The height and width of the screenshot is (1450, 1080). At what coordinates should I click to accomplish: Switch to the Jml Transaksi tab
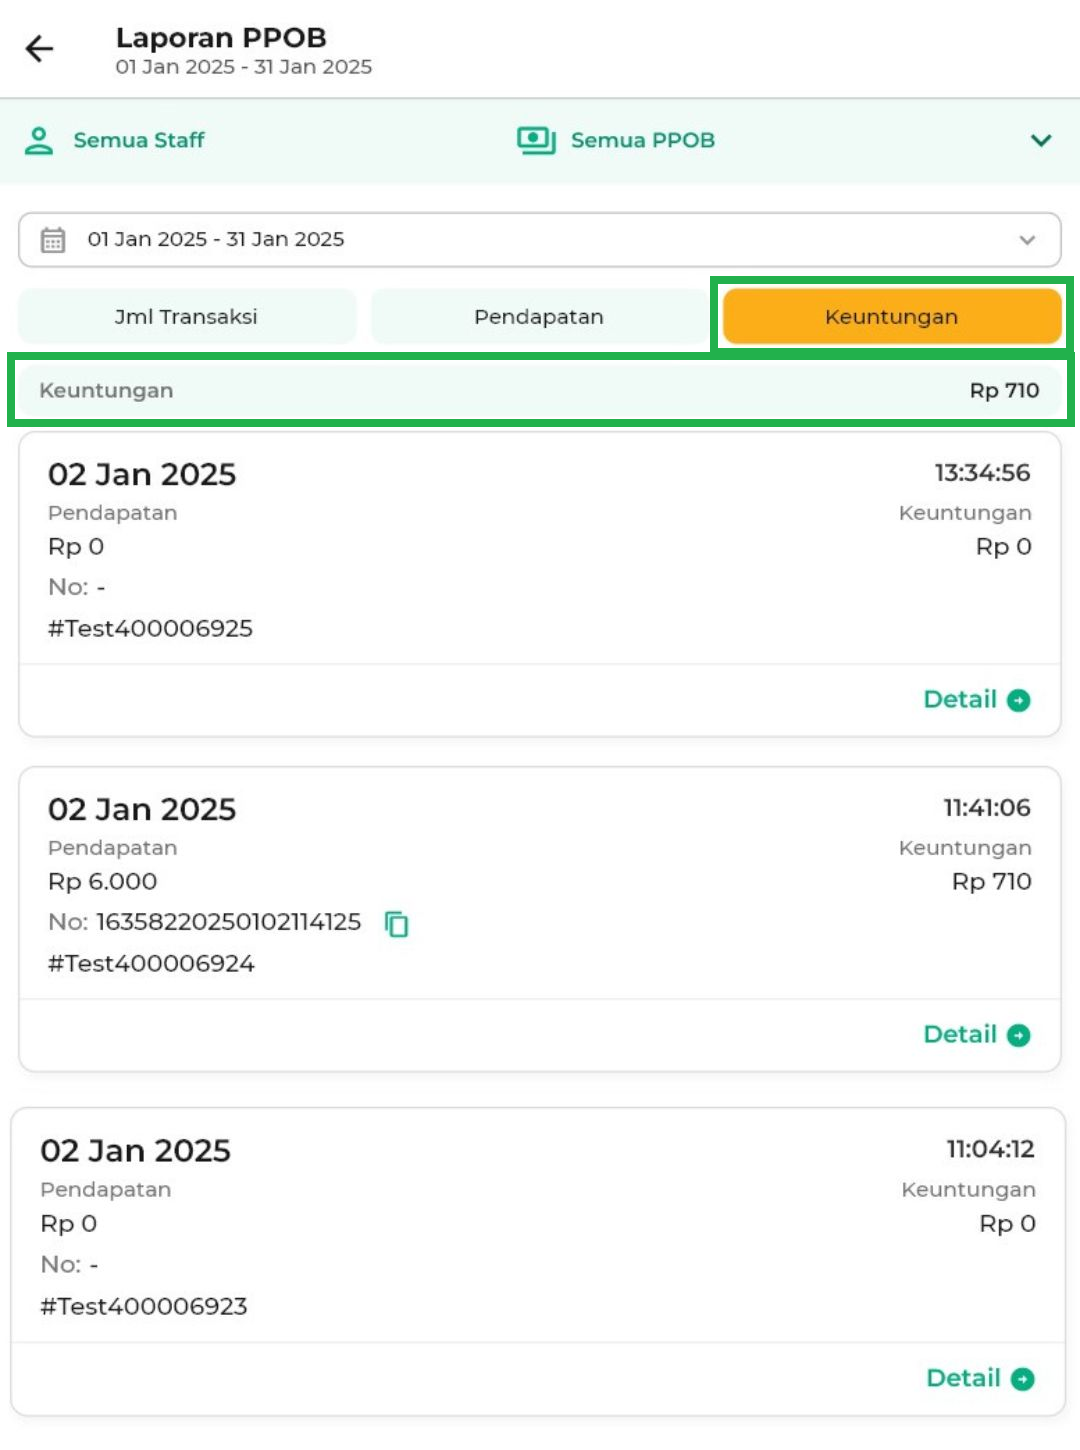pos(187,317)
